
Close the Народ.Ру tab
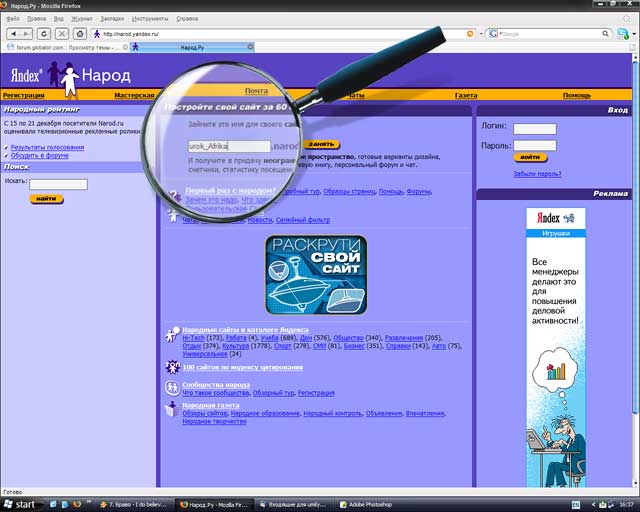pyautogui.click(x=251, y=47)
